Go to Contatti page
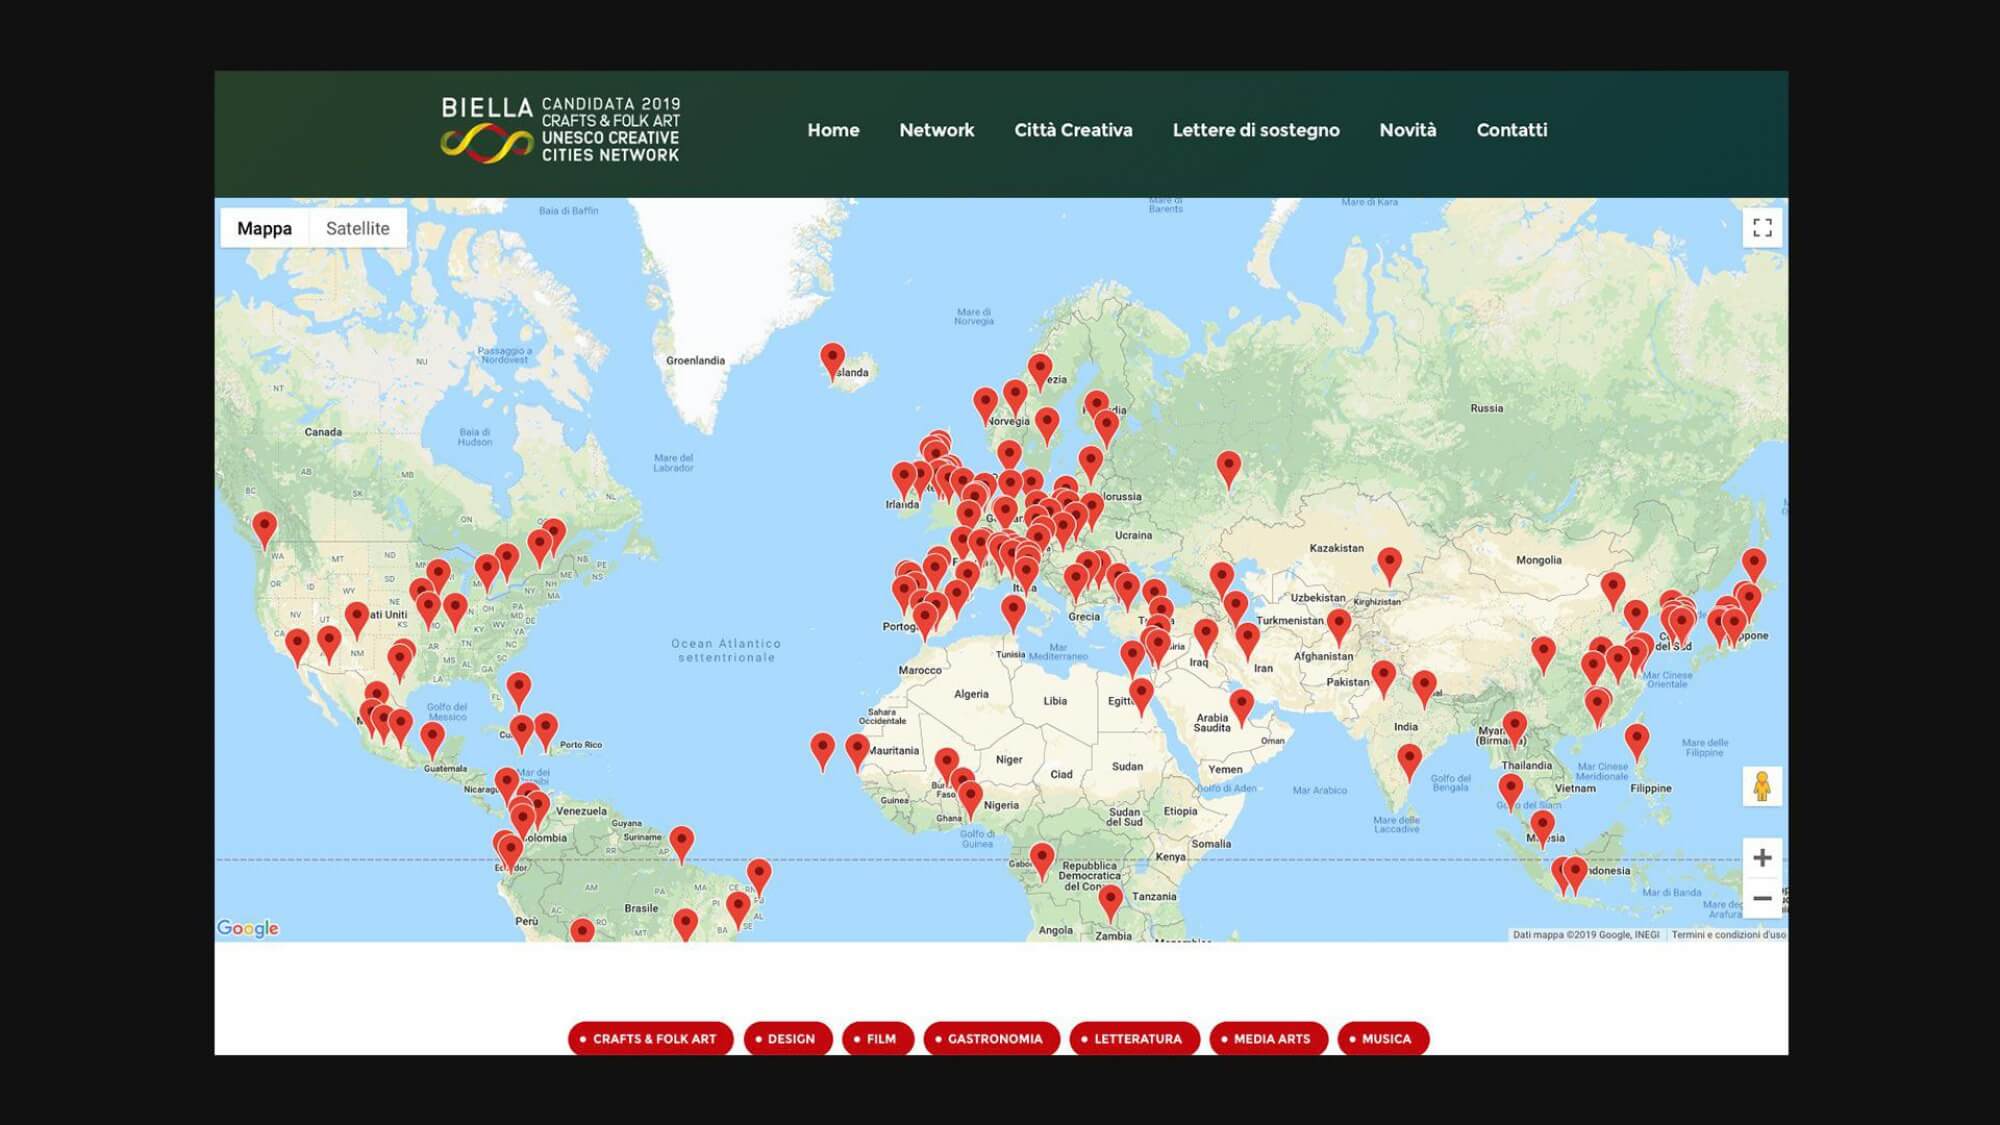The height and width of the screenshot is (1125, 2000). tap(1512, 130)
